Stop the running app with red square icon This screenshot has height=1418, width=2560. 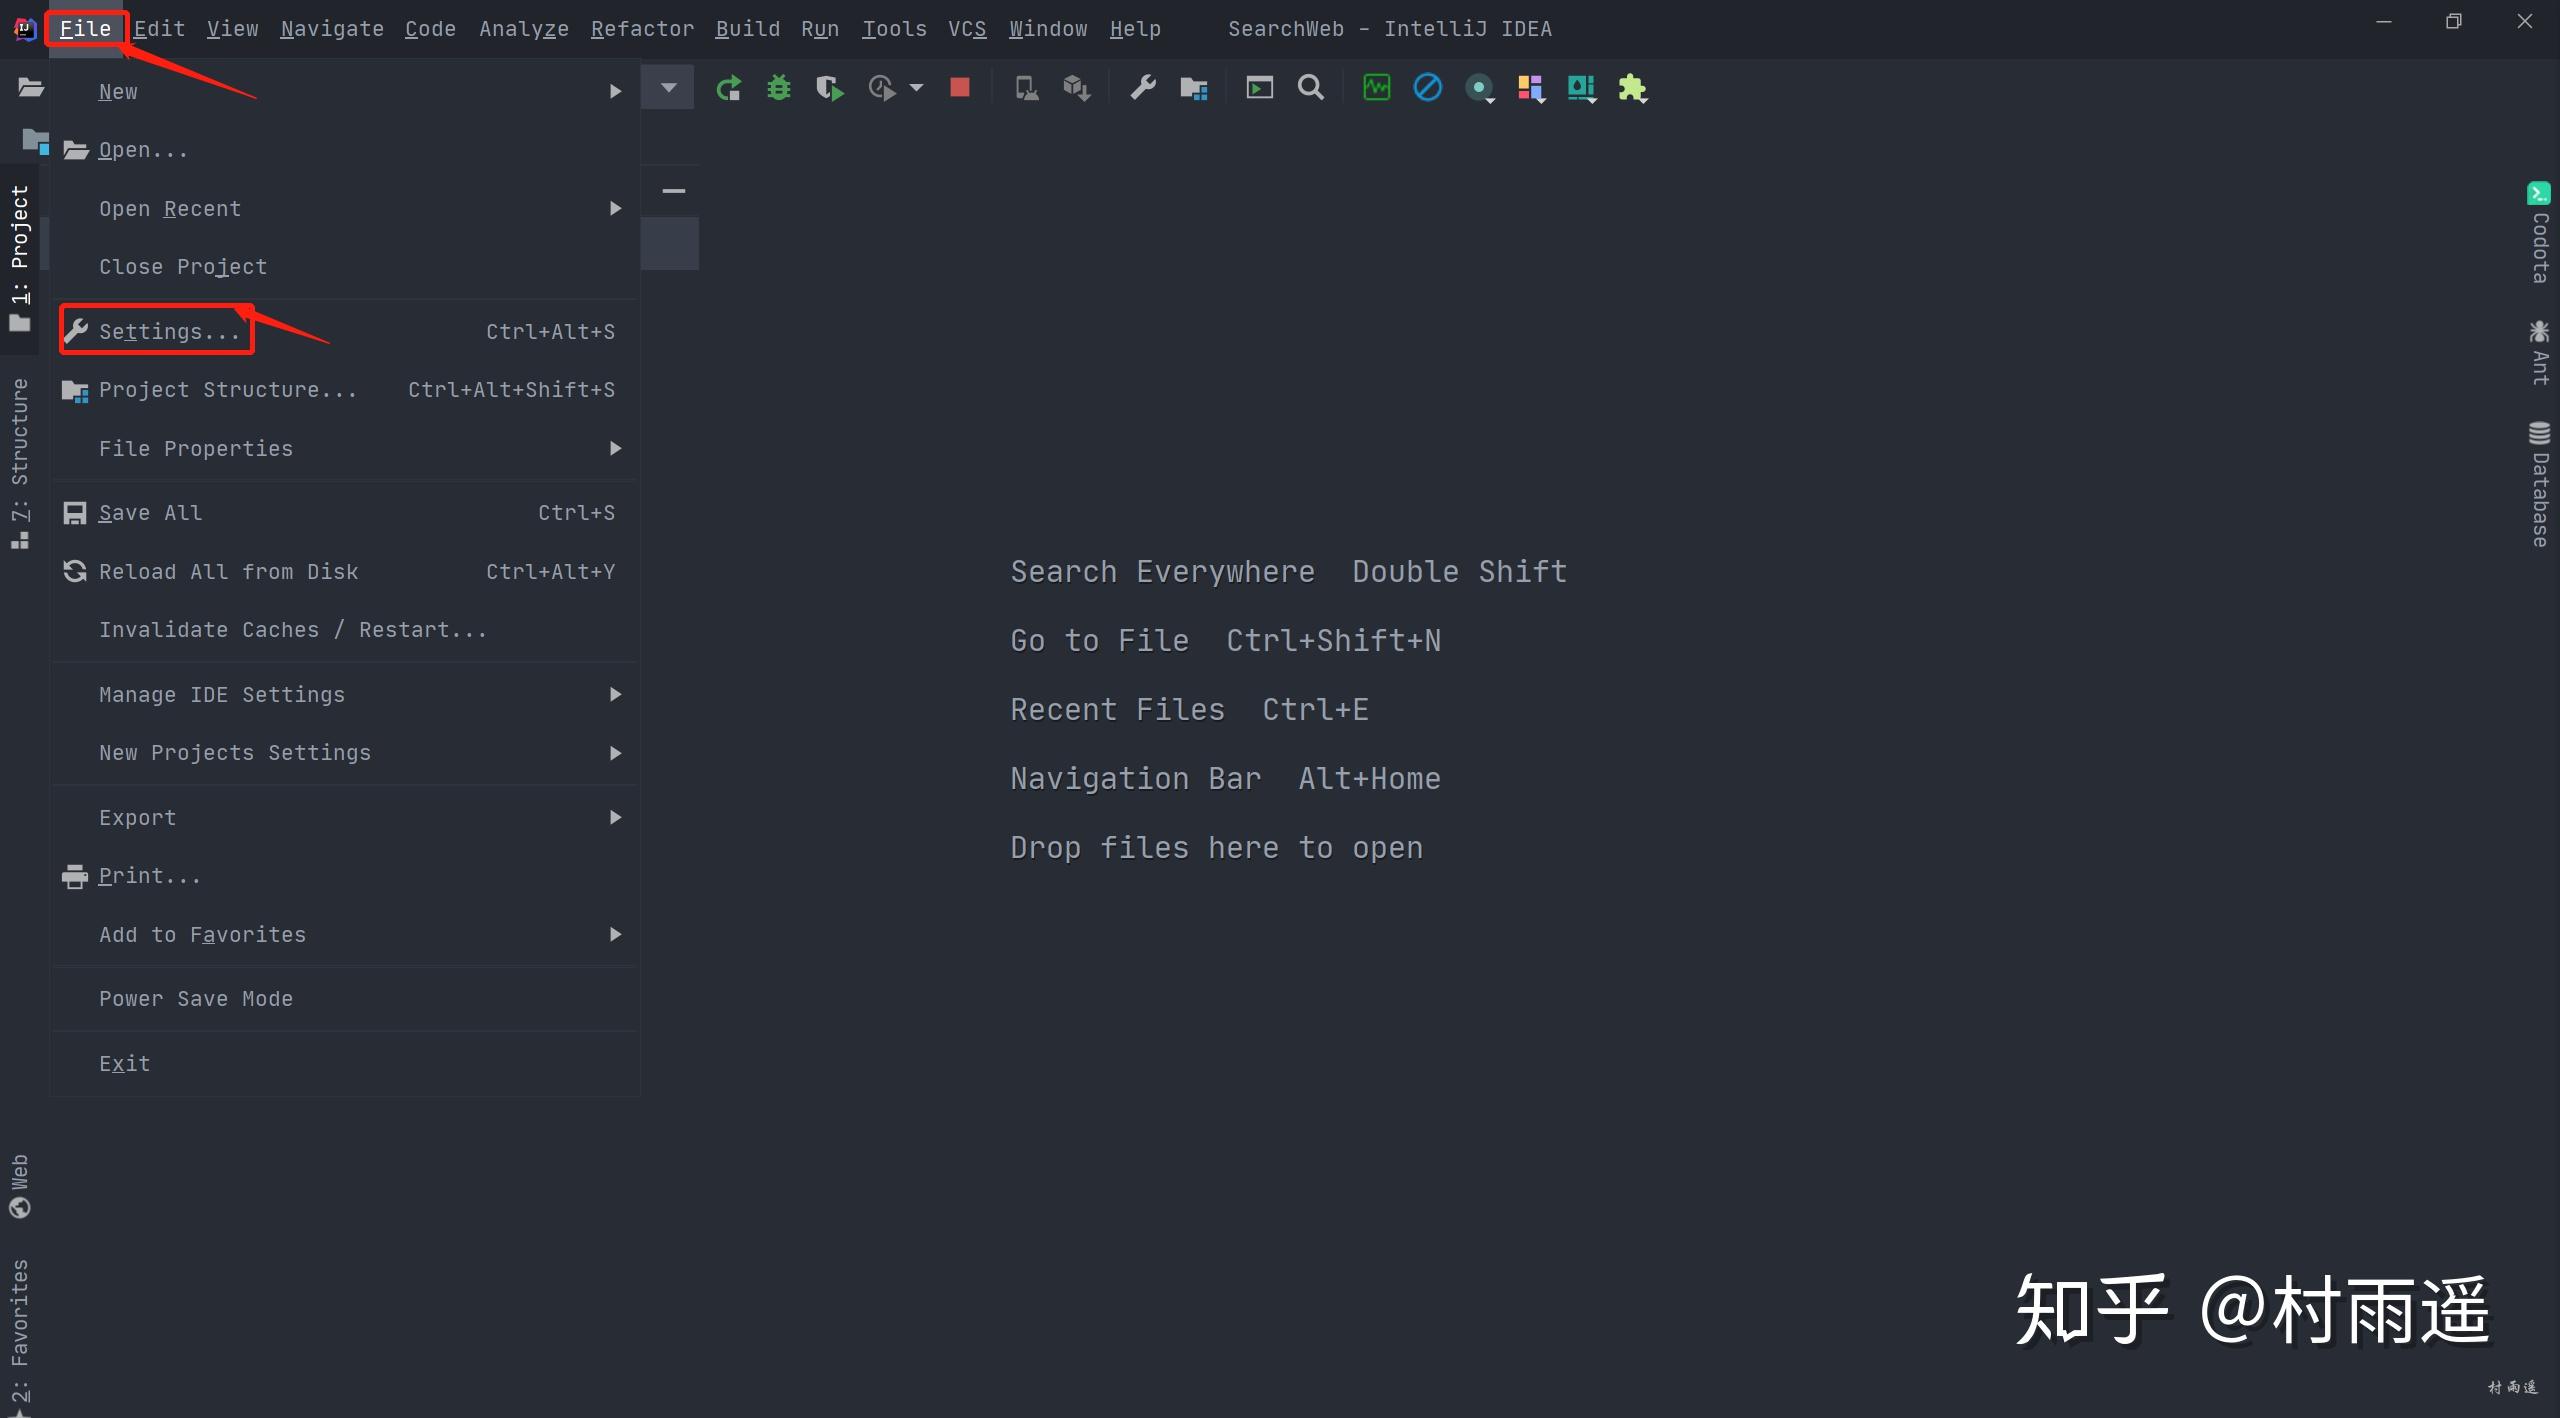959,88
